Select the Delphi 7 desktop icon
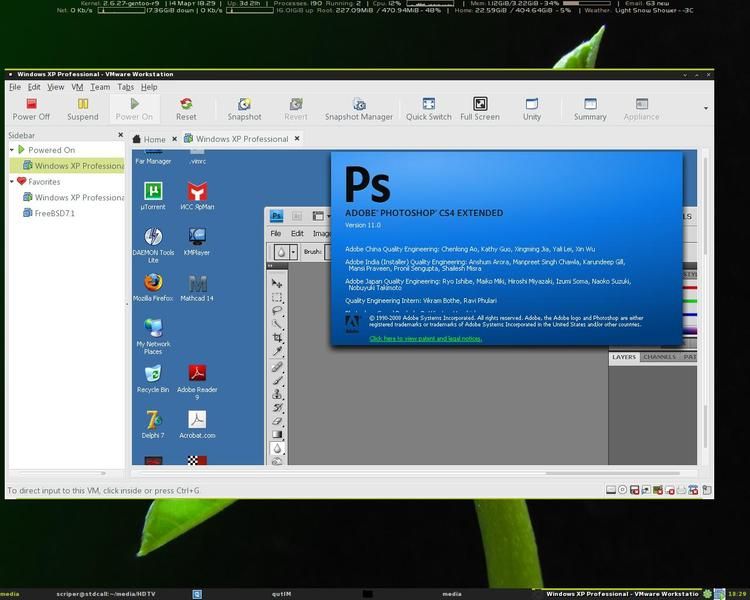 pyautogui.click(x=153, y=424)
